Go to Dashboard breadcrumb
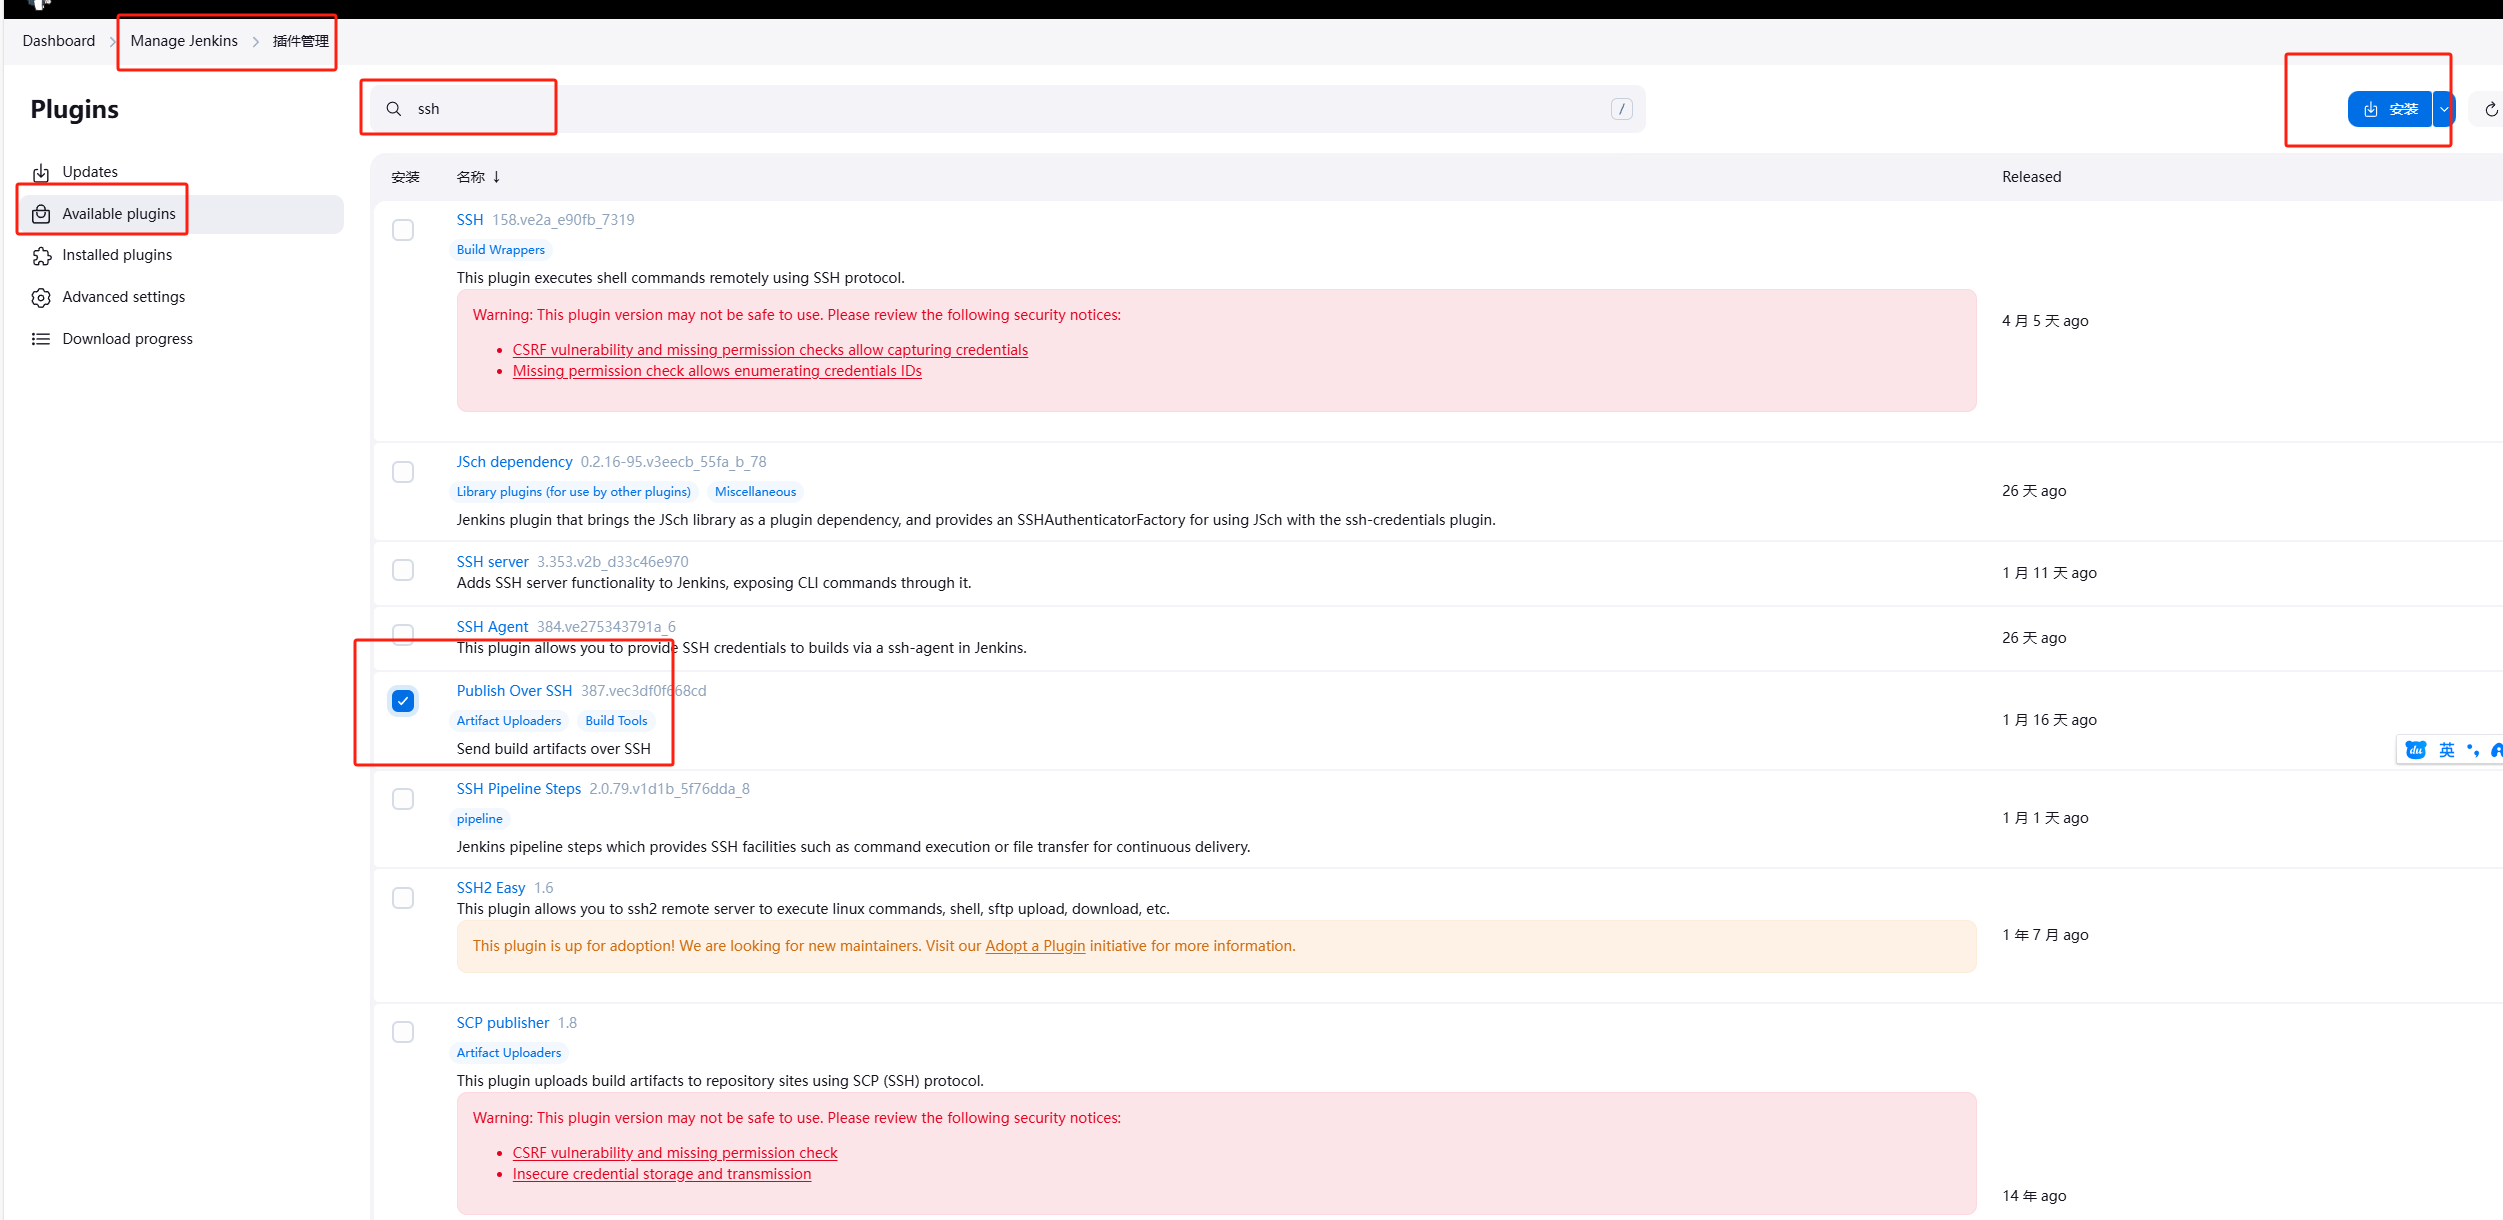Screen dimensions: 2503x1220 pyautogui.click(x=59, y=41)
